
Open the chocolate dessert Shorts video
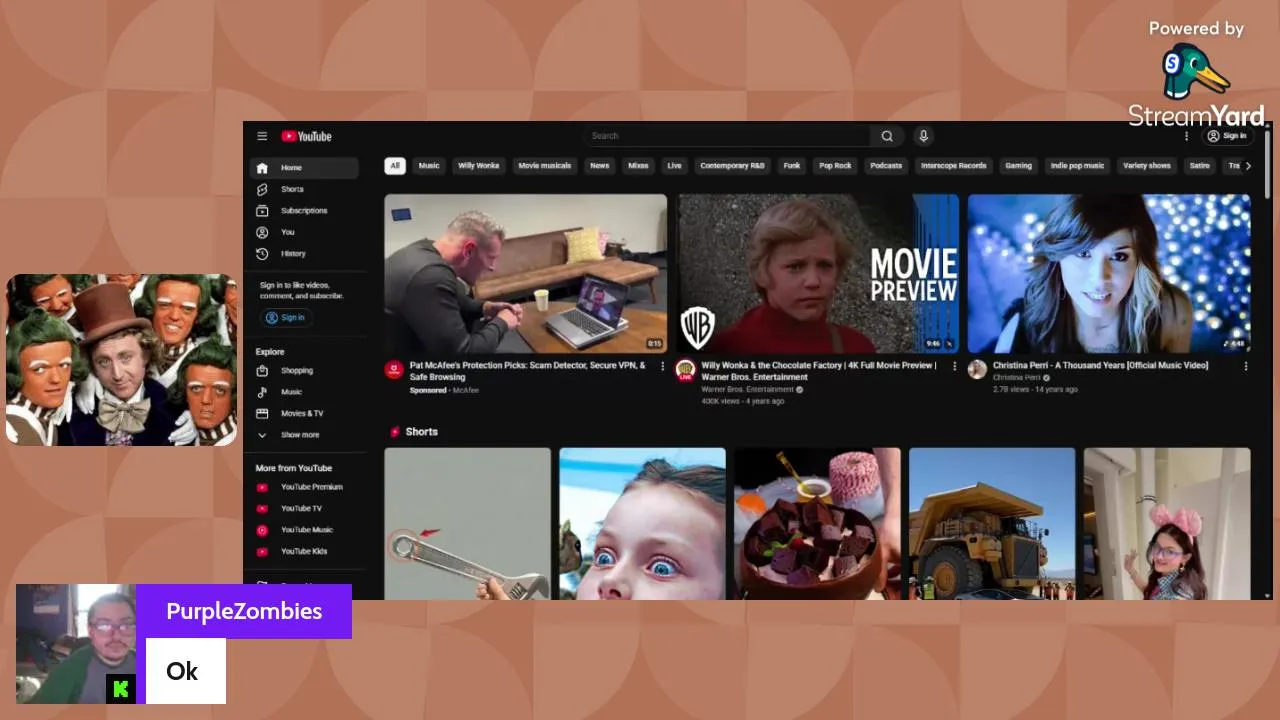[817, 524]
